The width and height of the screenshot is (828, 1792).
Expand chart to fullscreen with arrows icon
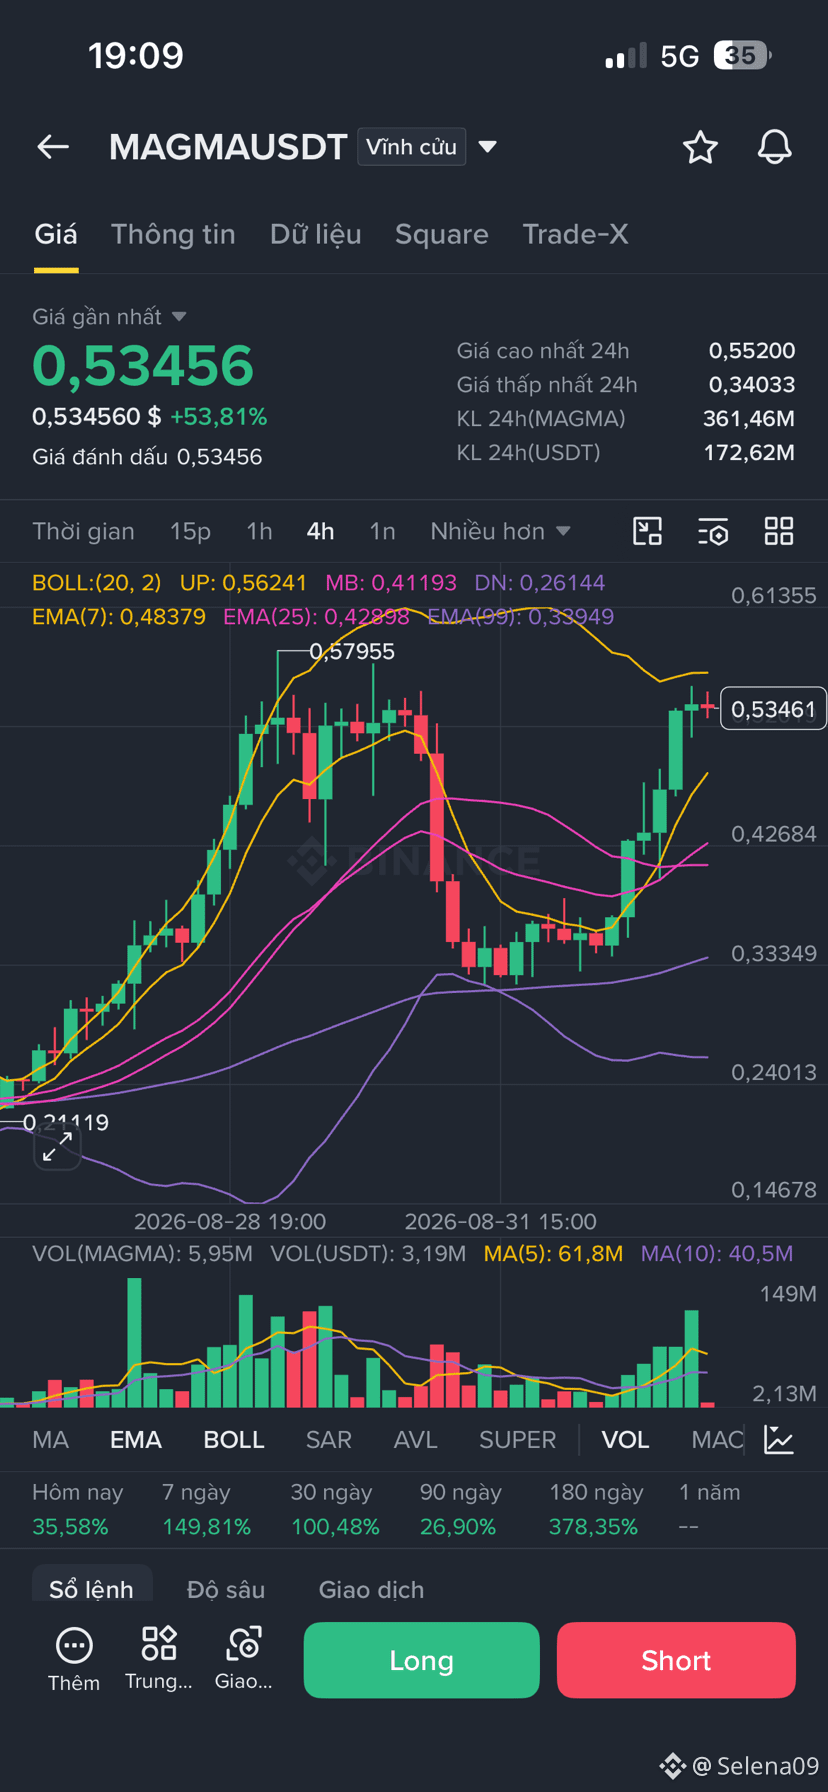click(57, 1147)
